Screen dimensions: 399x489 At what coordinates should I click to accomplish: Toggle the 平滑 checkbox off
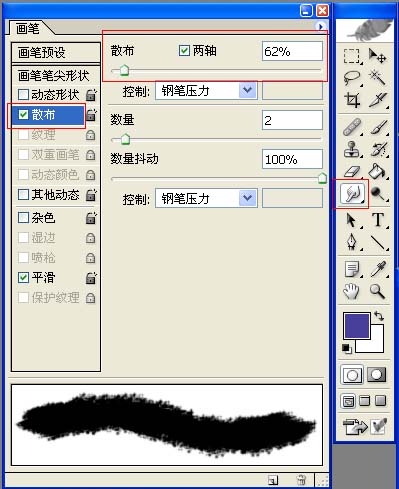(23, 277)
